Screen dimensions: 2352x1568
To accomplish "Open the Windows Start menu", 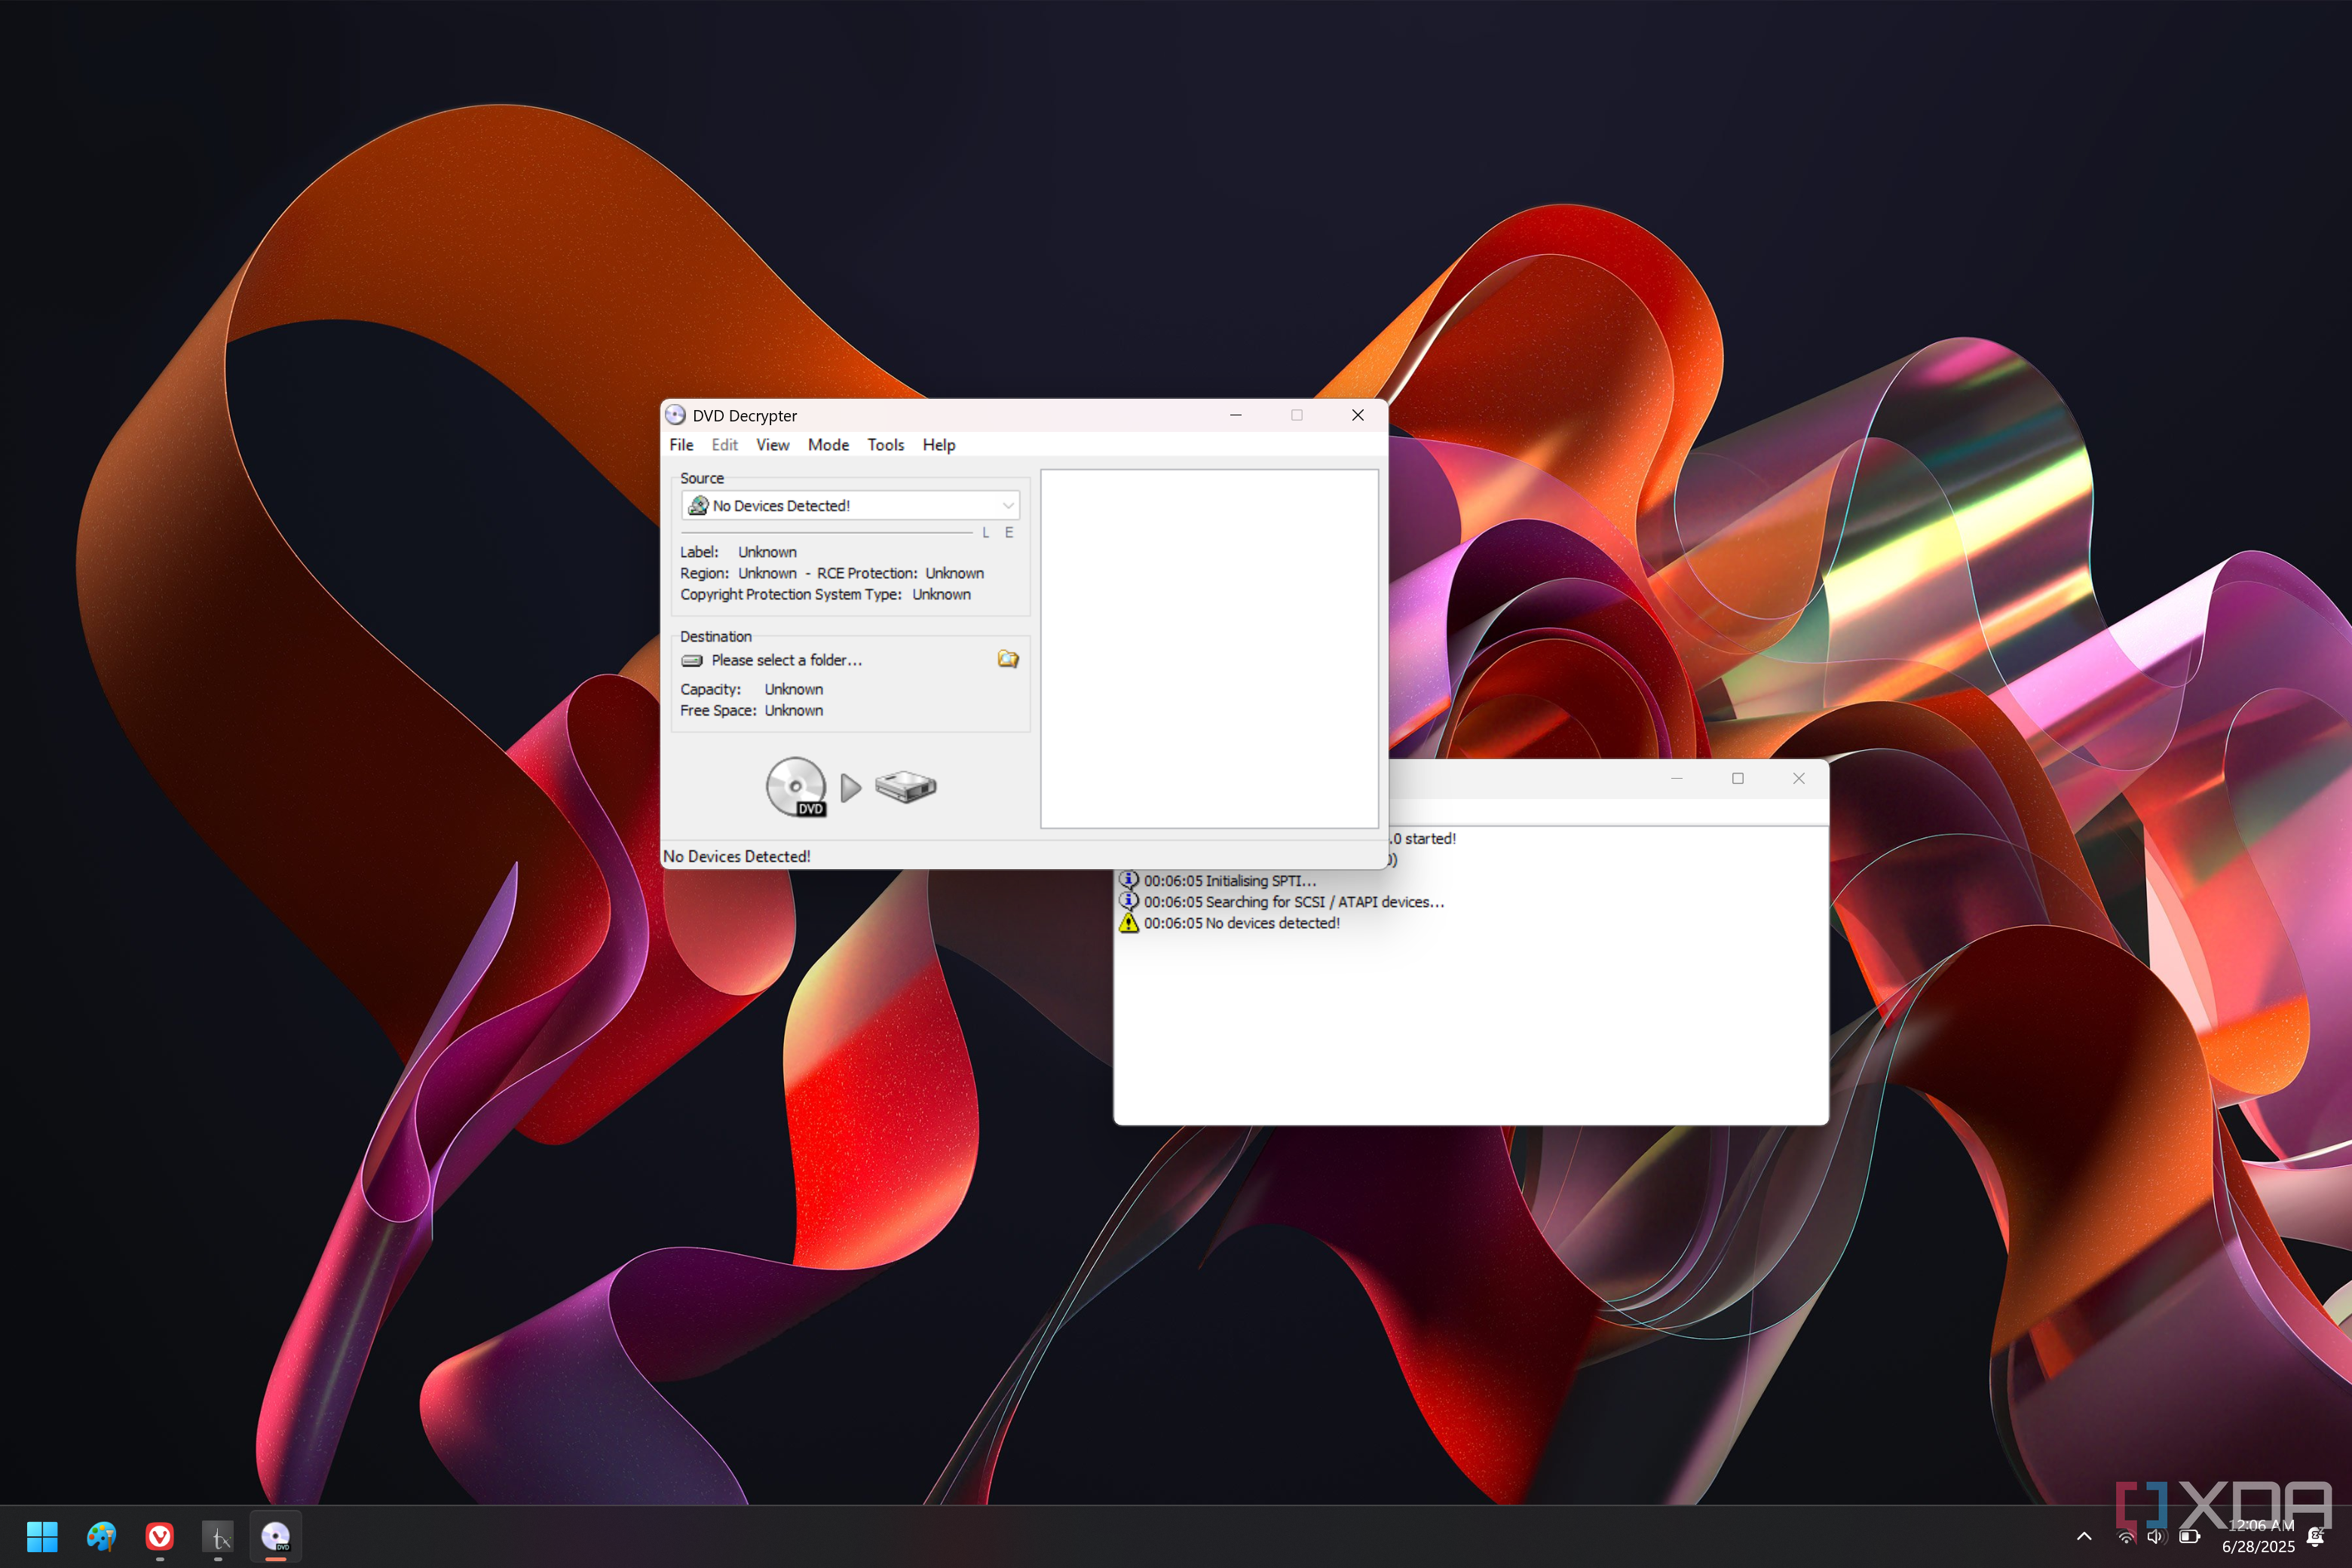I will click(42, 1536).
